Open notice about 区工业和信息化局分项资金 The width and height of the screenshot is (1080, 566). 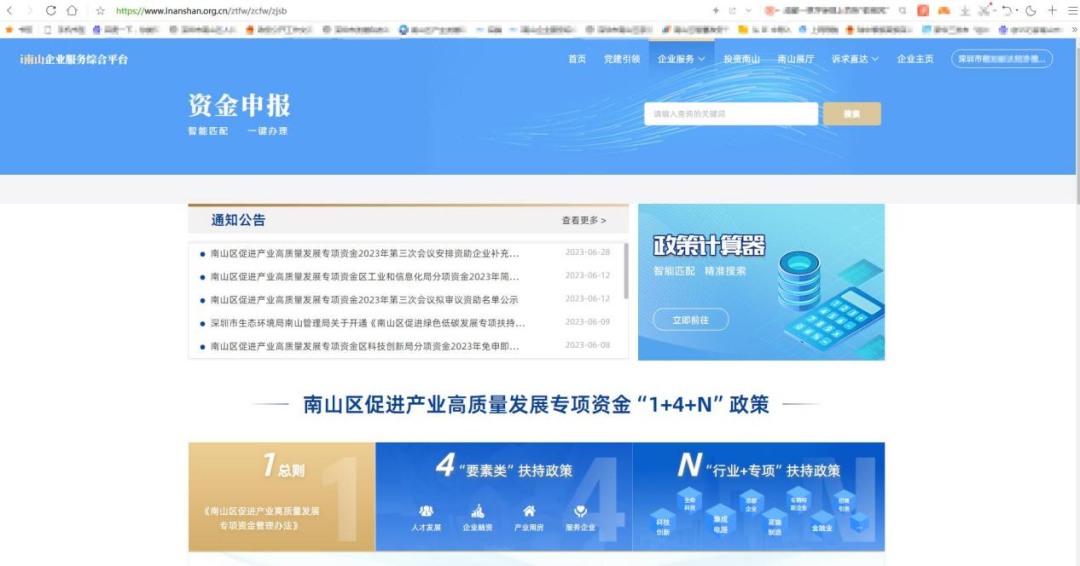pos(364,277)
